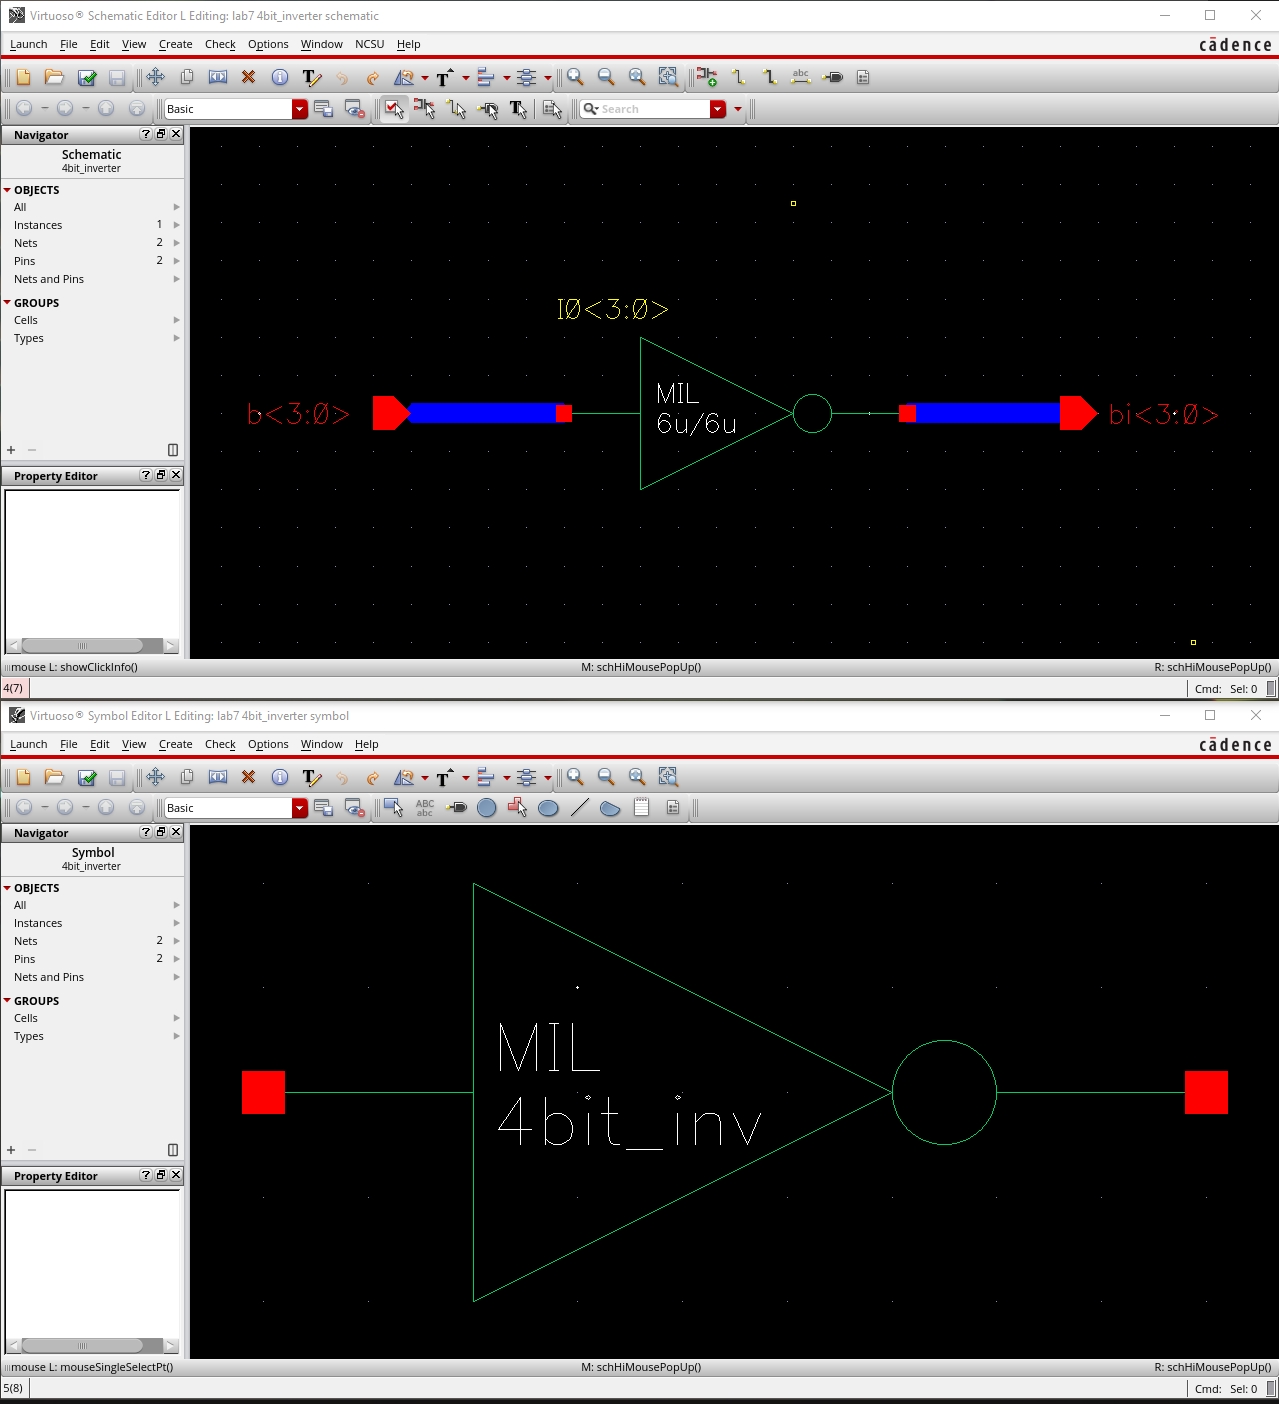Click Copy icon in Schematic Editor toolbar
Image resolution: width=1279 pixels, height=1404 pixels.
point(187,77)
